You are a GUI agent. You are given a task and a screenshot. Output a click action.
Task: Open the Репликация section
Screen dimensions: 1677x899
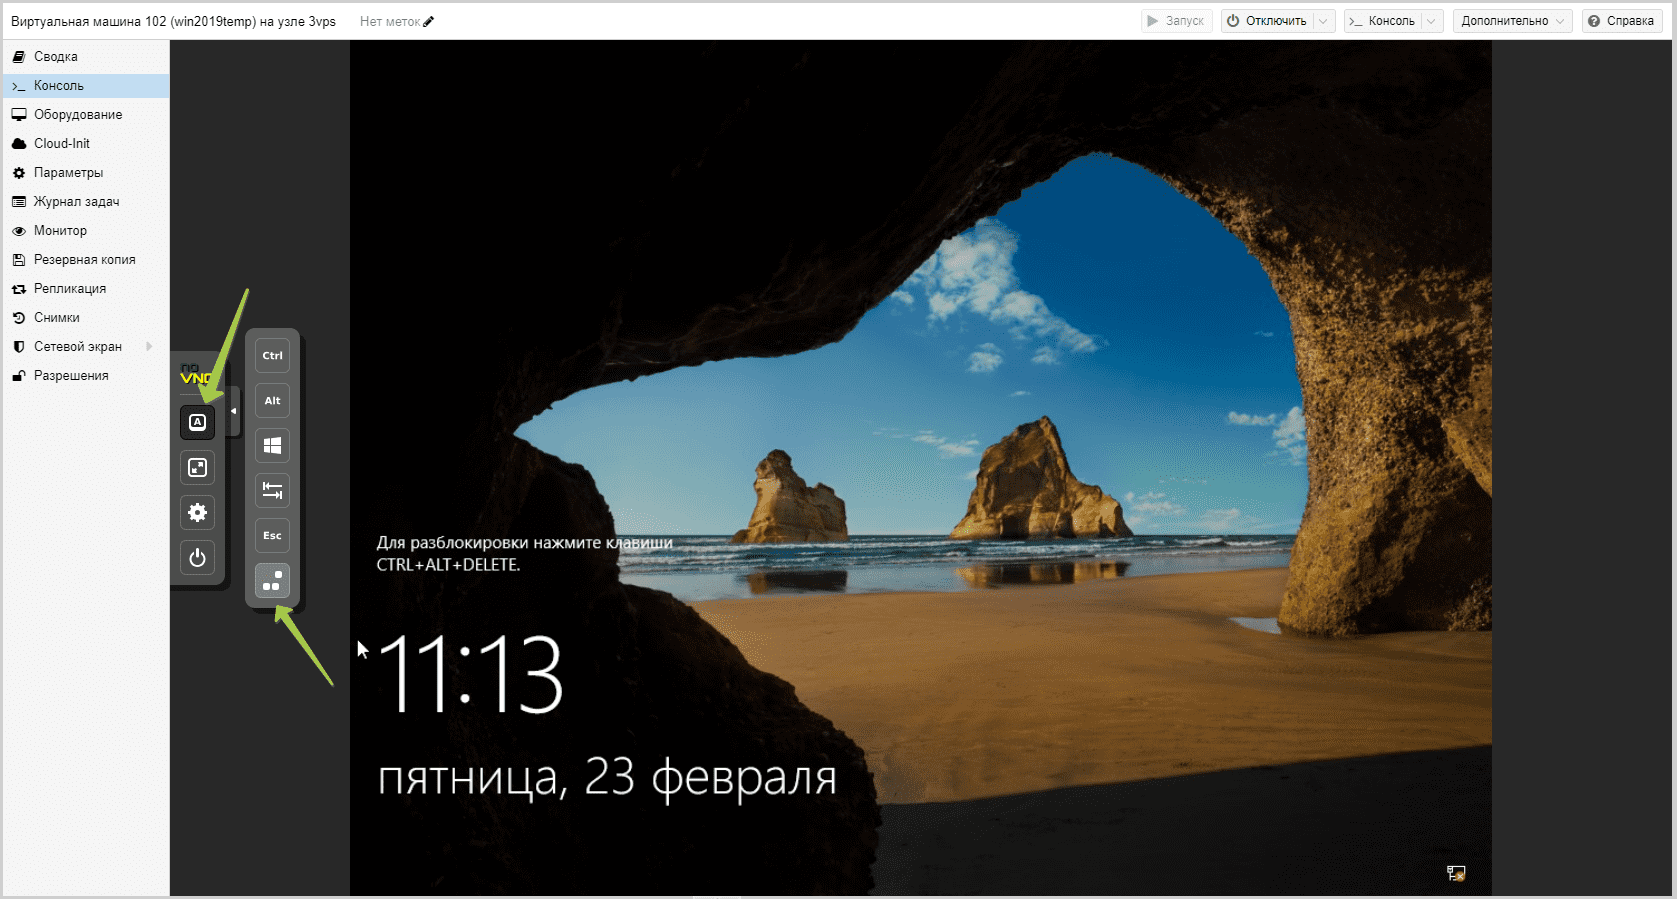(x=86, y=288)
